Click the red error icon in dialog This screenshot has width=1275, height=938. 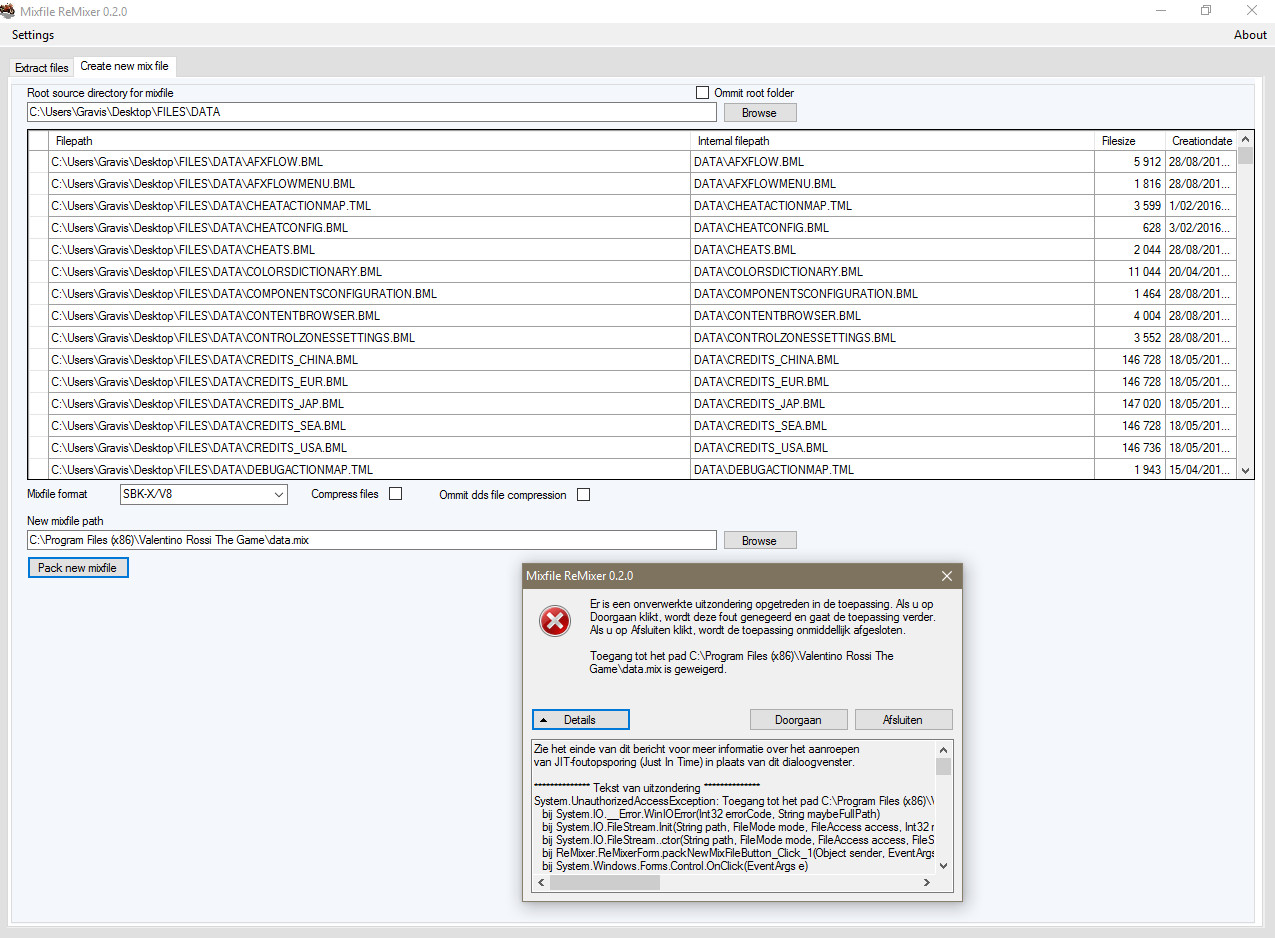555,622
